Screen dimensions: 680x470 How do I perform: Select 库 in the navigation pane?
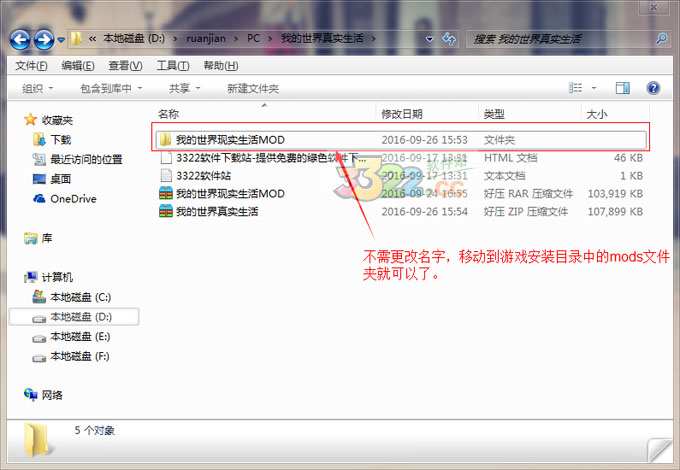pyautogui.click(x=47, y=238)
